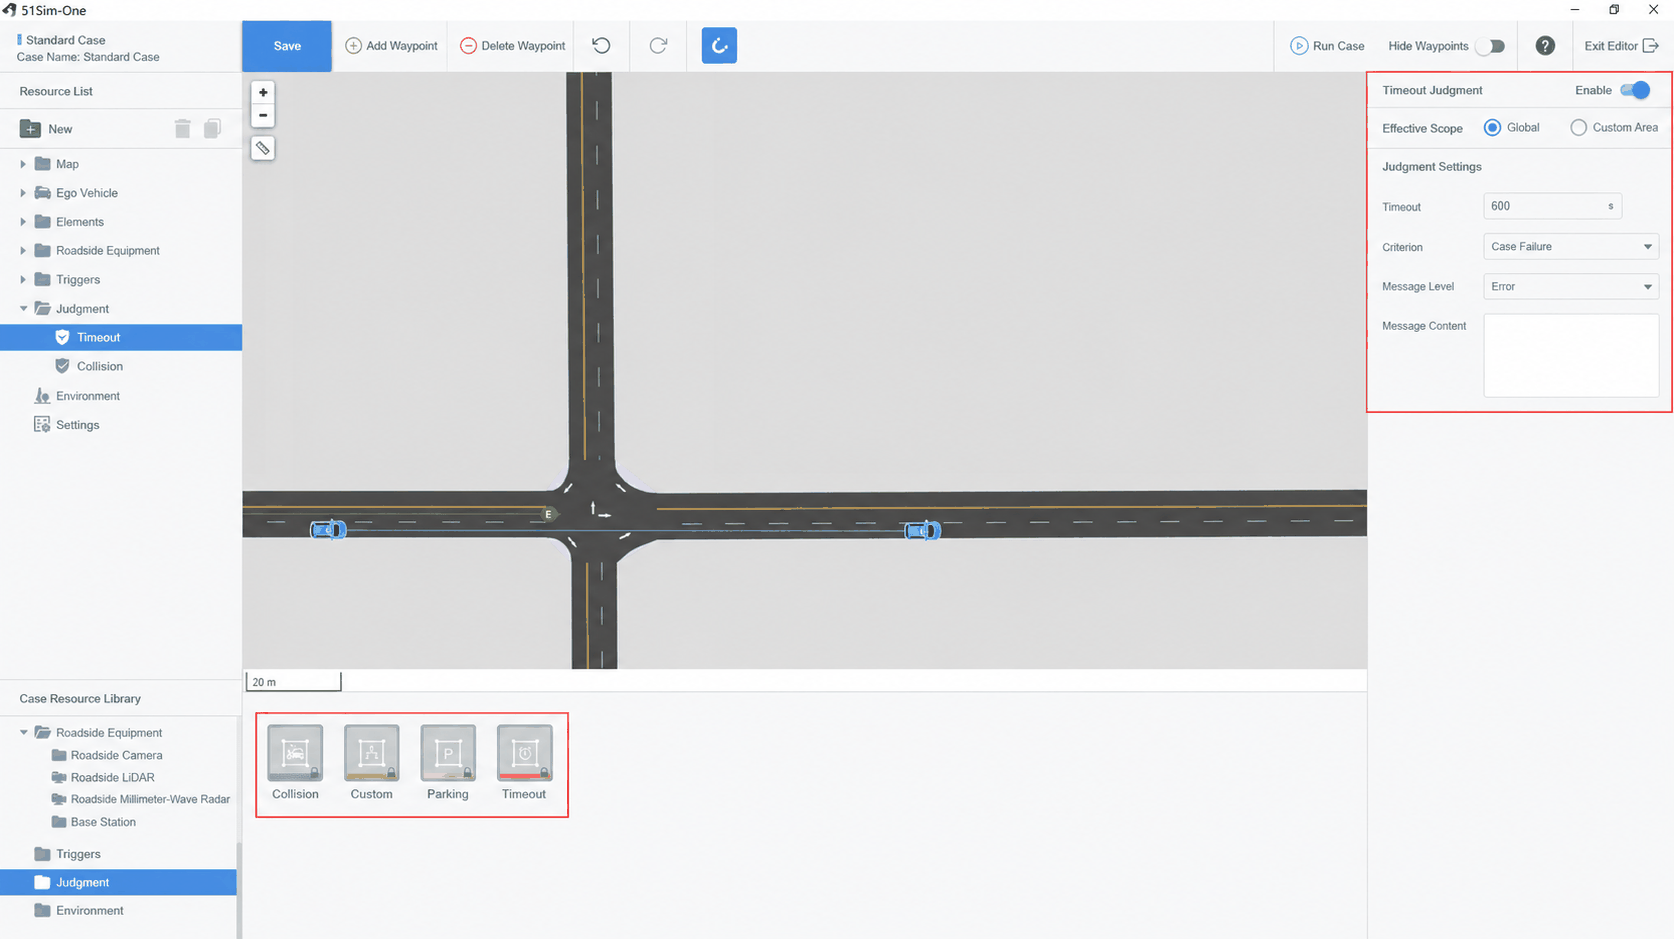The image size is (1674, 939).
Task: Open the Criterion dropdown
Action: (1570, 246)
